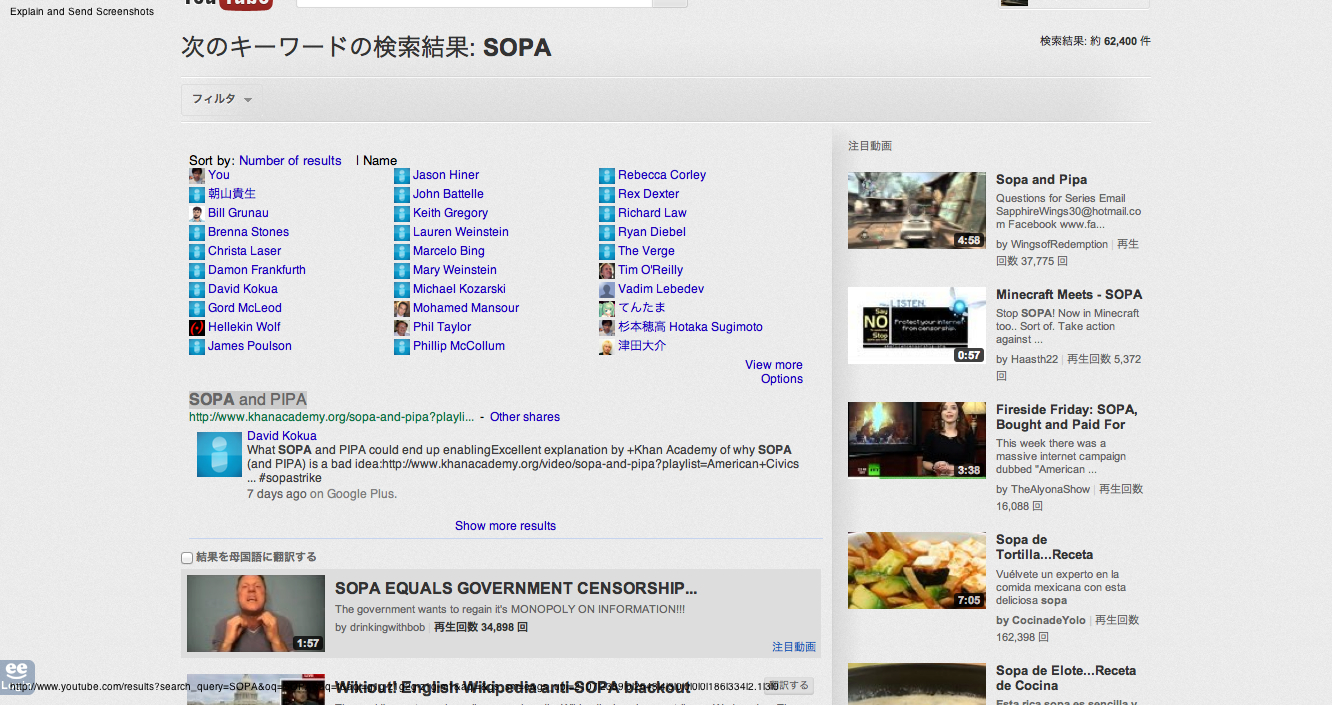
Task: Click the blue 注目動画 link on the first result
Action: [794, 647]
